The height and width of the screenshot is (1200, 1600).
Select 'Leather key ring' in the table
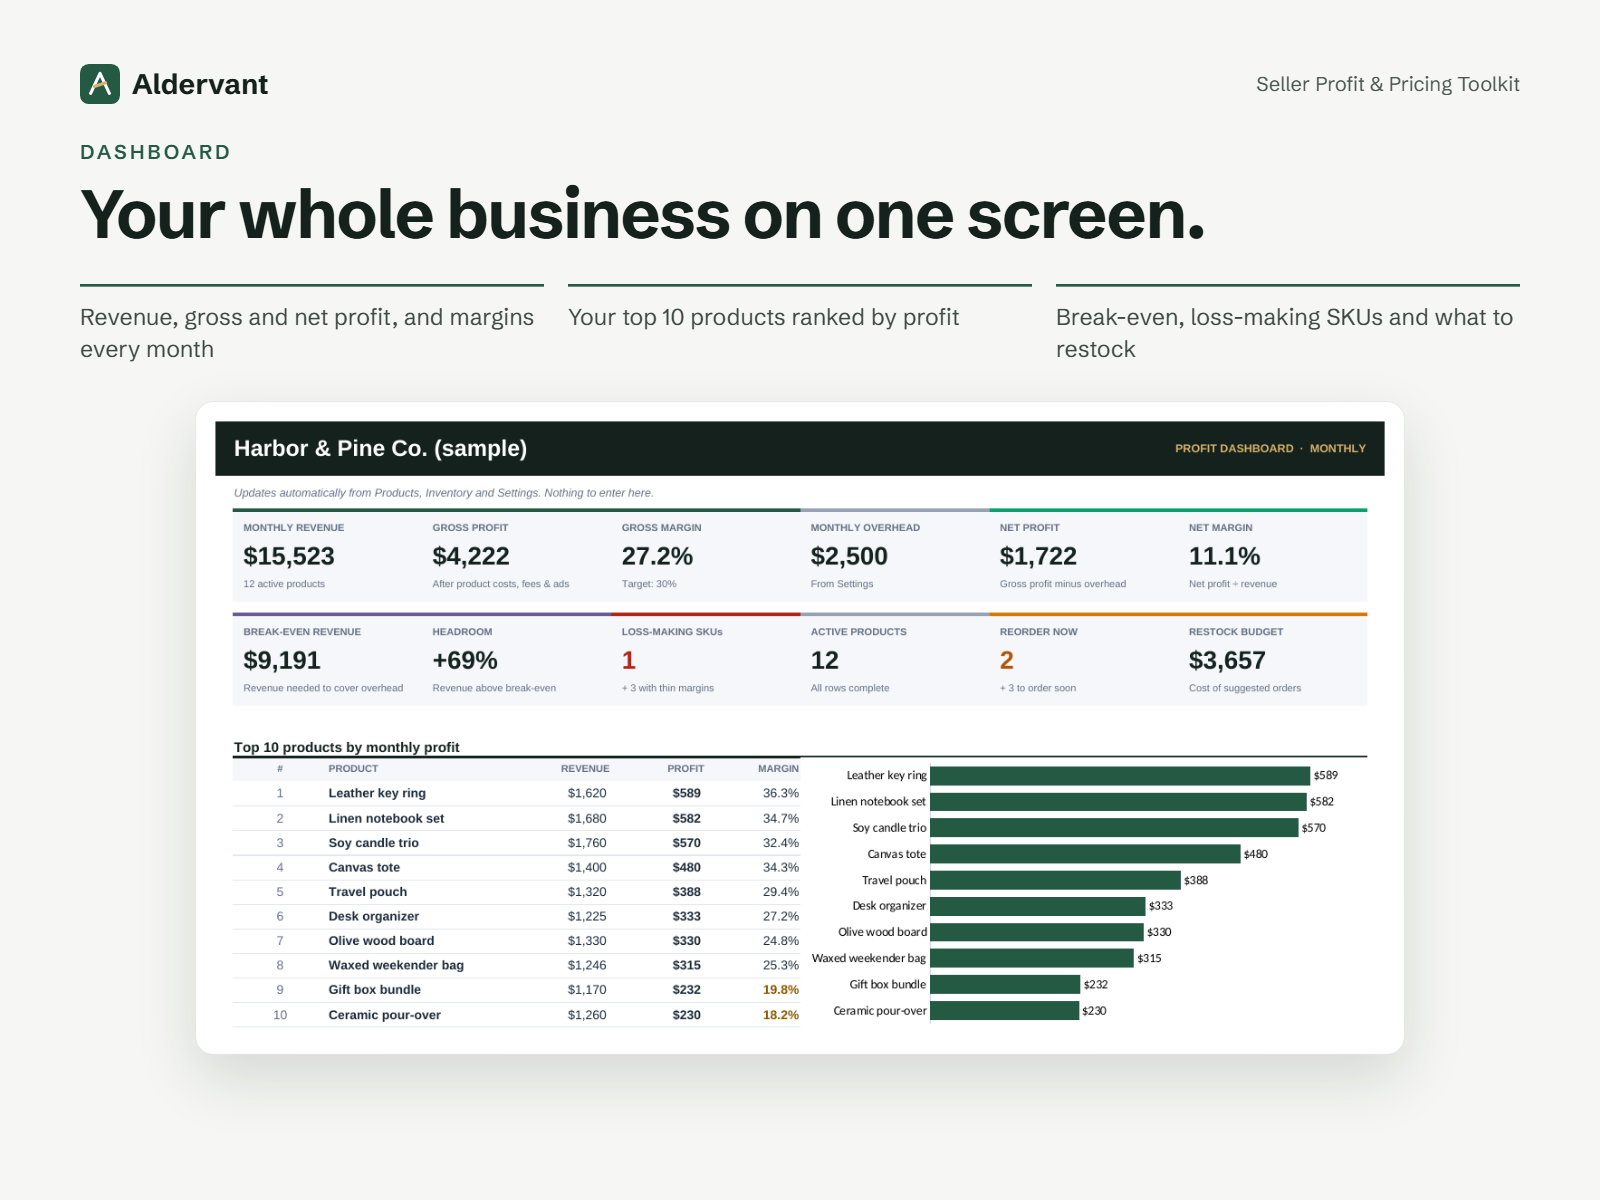377,793
